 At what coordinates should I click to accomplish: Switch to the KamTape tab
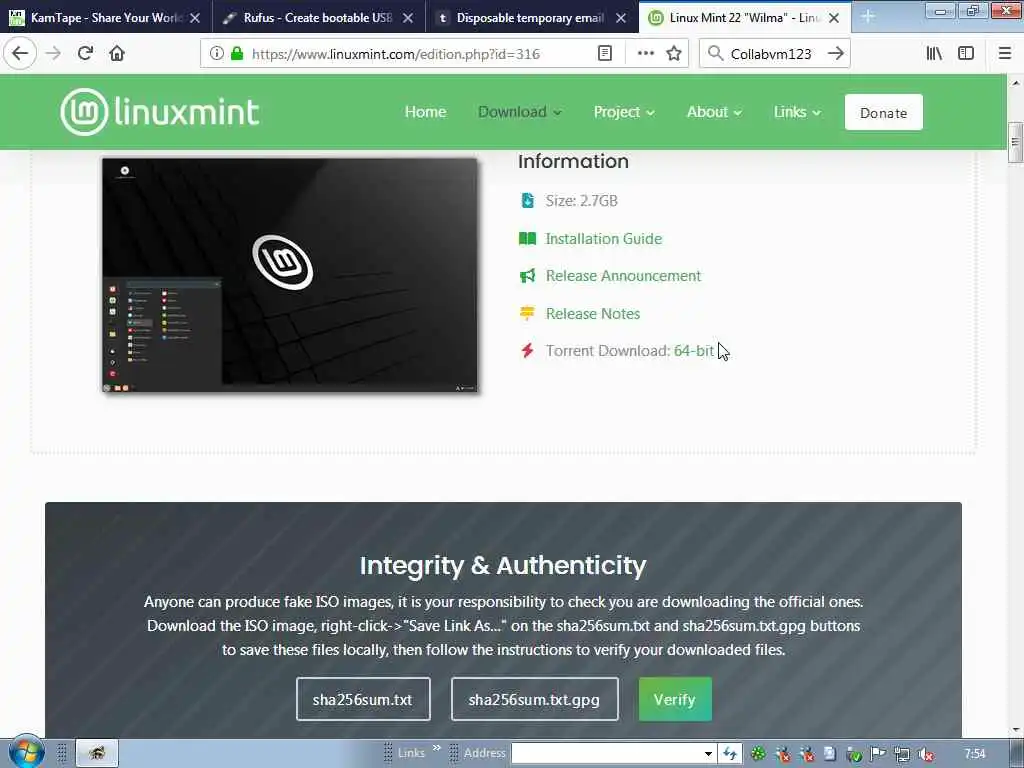(106, 18)
